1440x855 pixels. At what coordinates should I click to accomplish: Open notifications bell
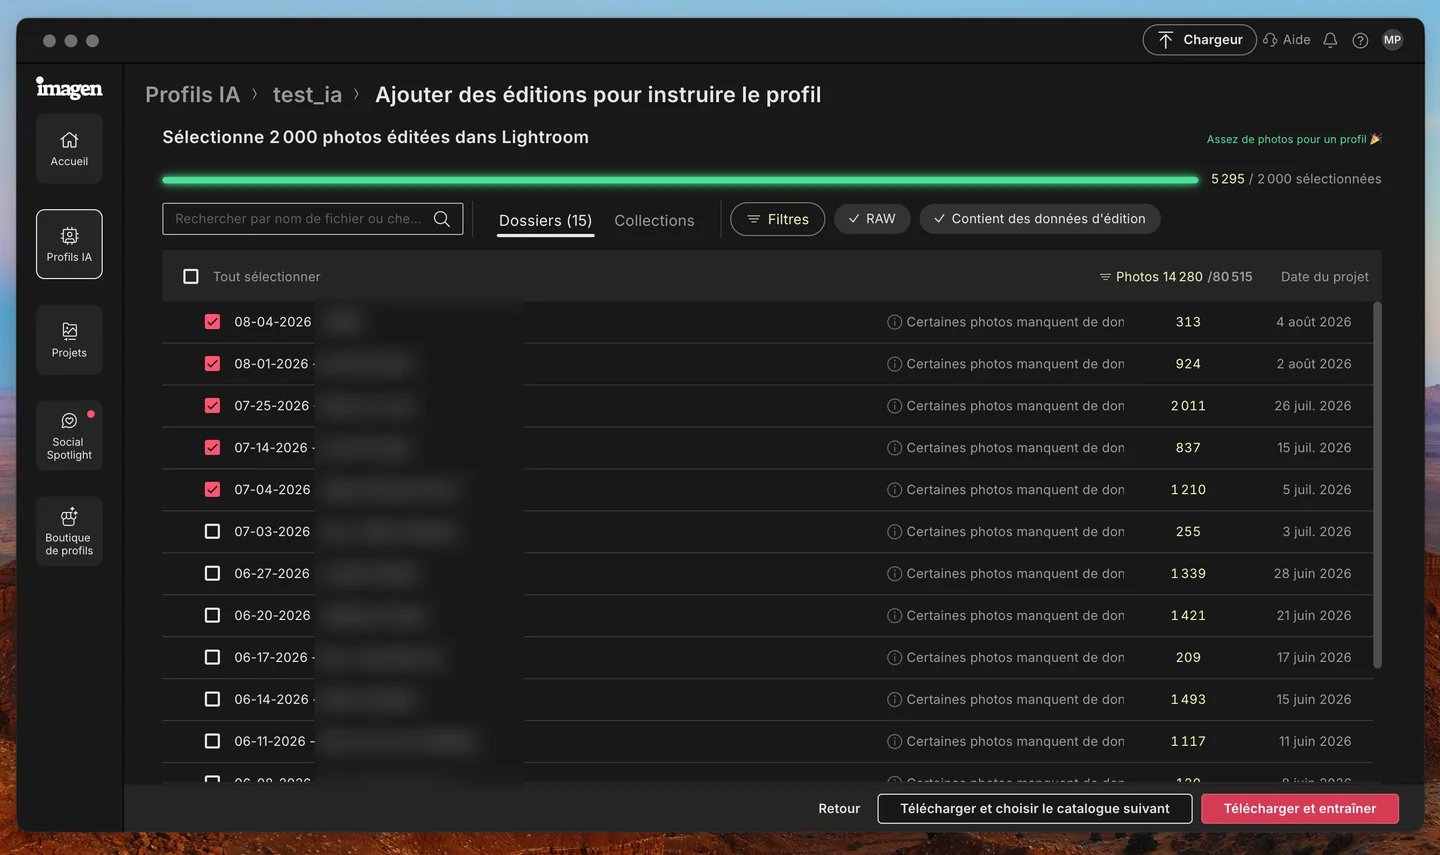click(x=1330, y=40)
